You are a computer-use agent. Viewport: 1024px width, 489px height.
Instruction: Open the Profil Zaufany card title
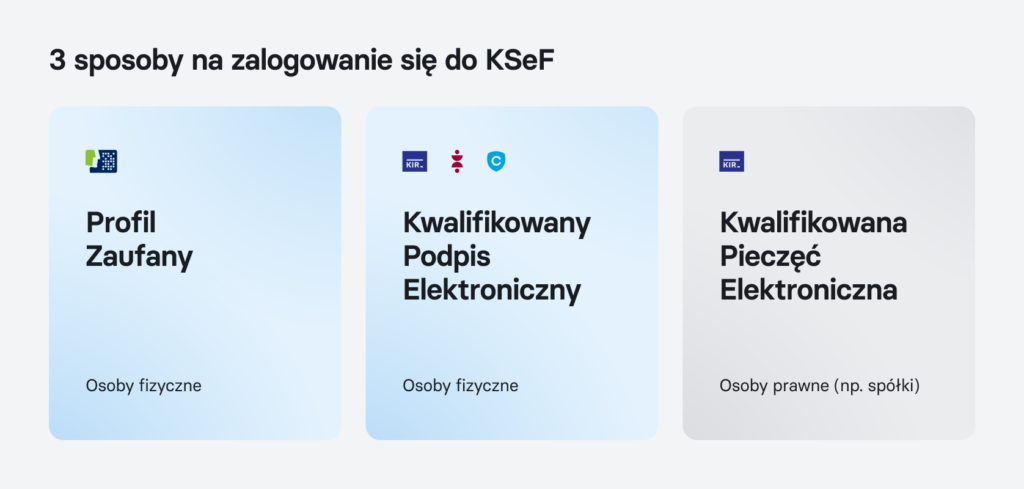[x=139, y=239]
